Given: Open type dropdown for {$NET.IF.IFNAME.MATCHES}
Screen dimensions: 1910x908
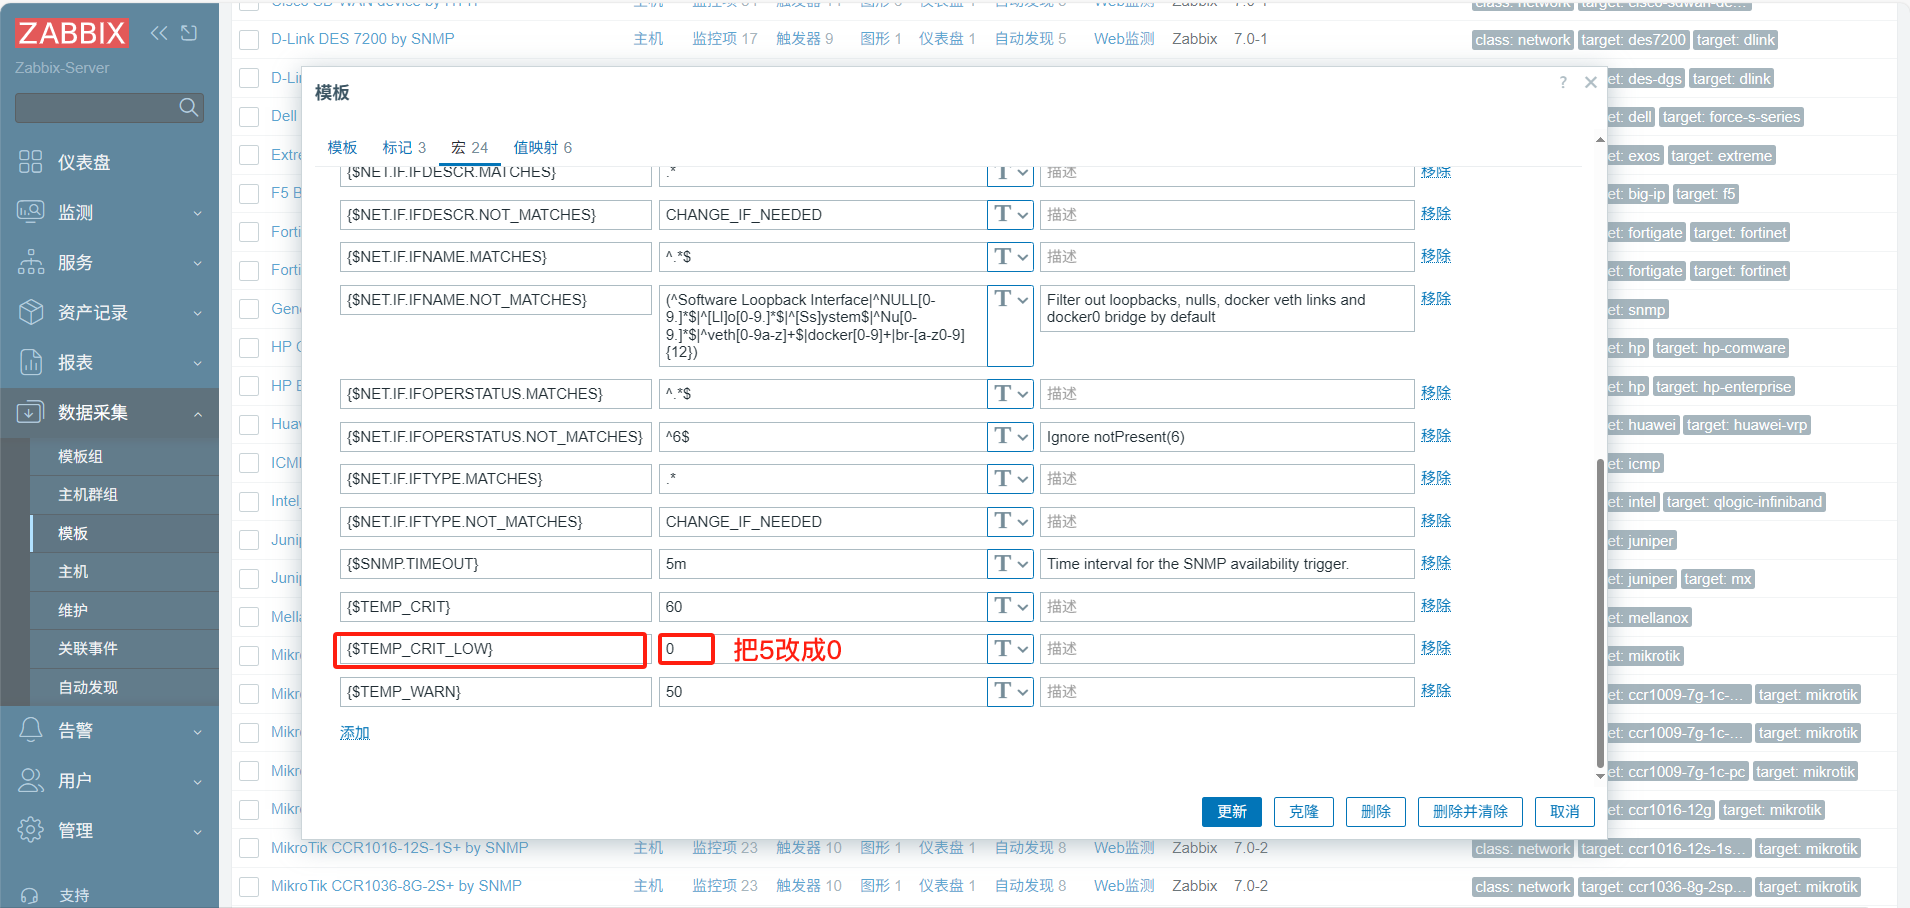Looking at the screenshot, I should (1010, 257).
